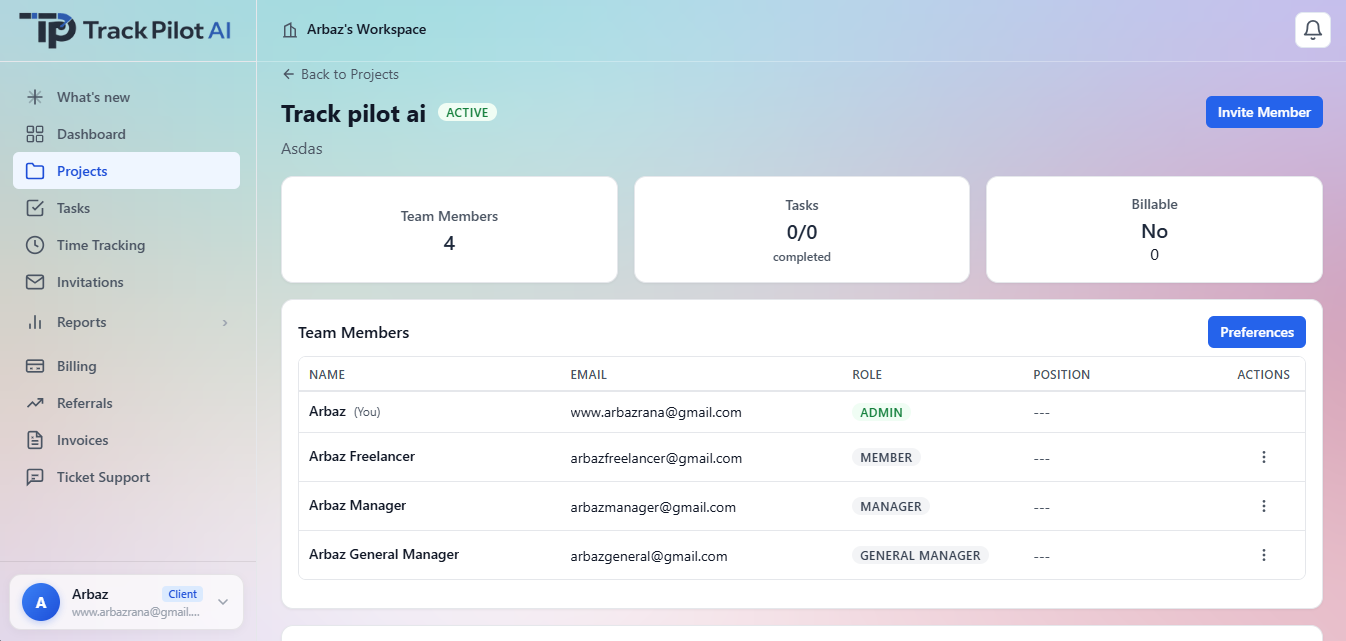Open actions menu for Arbaz Freelancer

click(1264, 457)
